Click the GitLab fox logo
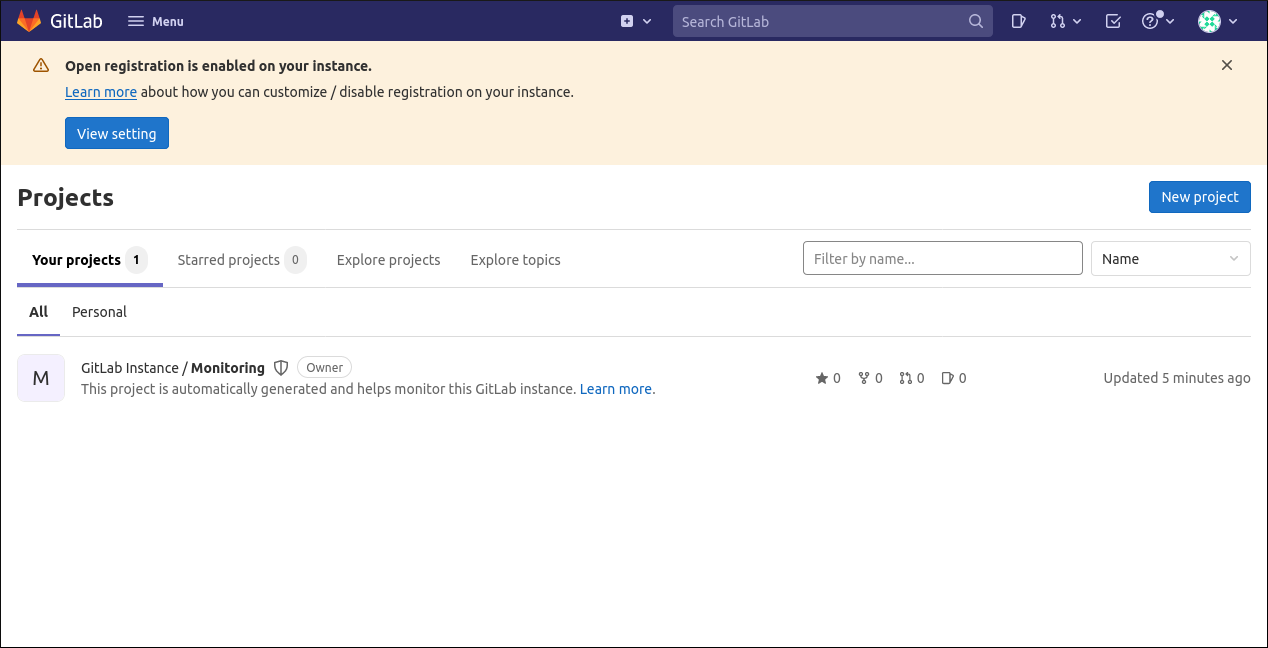 click(29, 20)
